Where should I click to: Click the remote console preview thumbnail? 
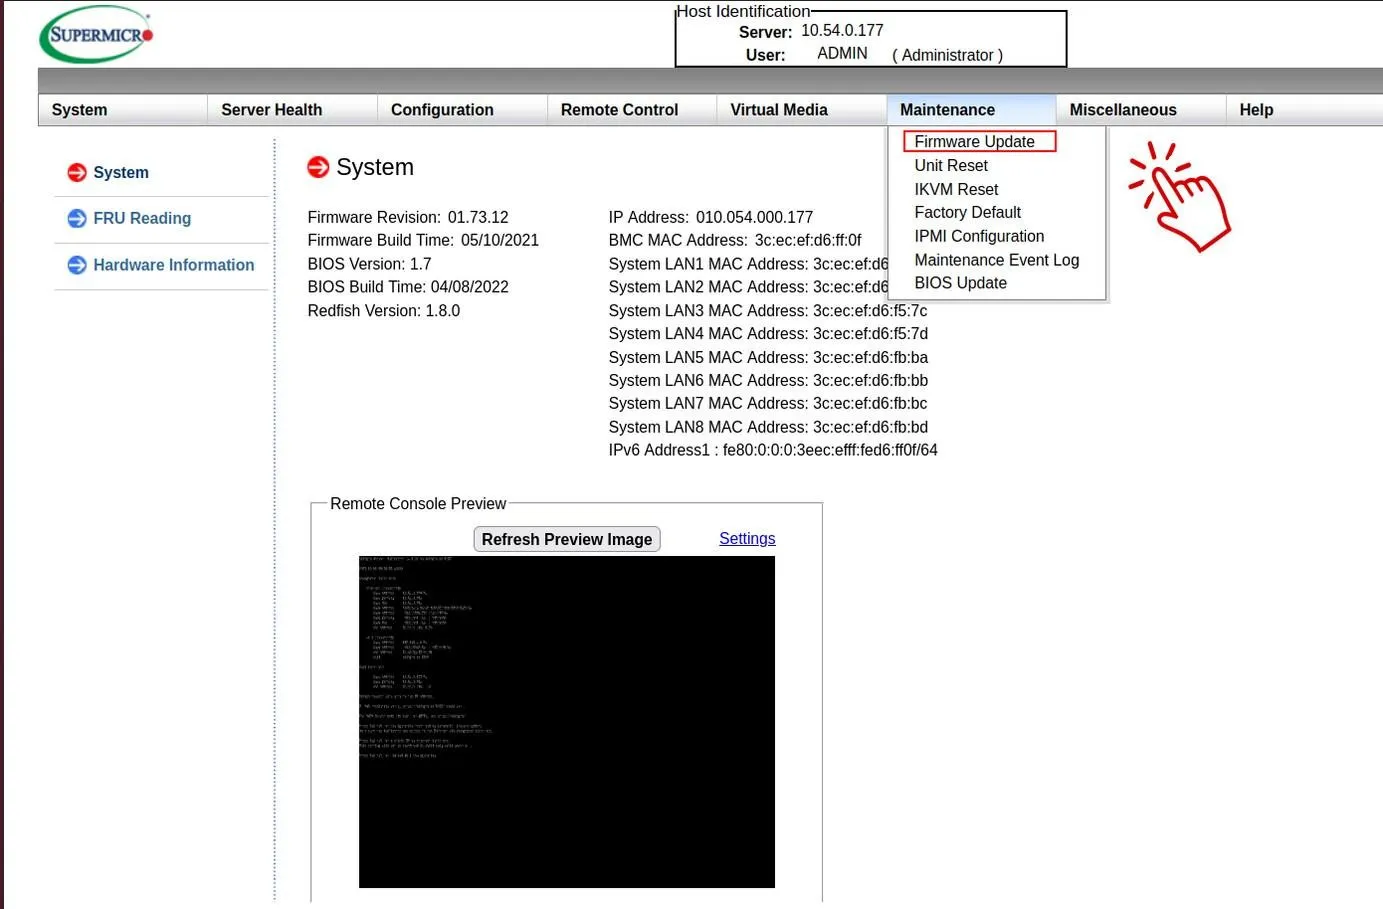pos(566,721)
